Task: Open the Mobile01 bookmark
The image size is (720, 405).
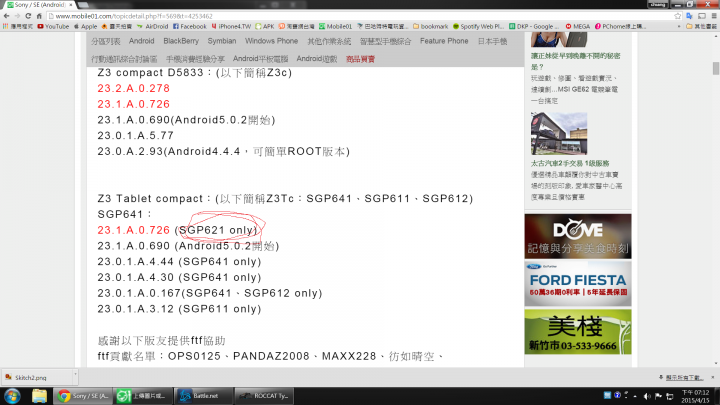Action: 336,27
